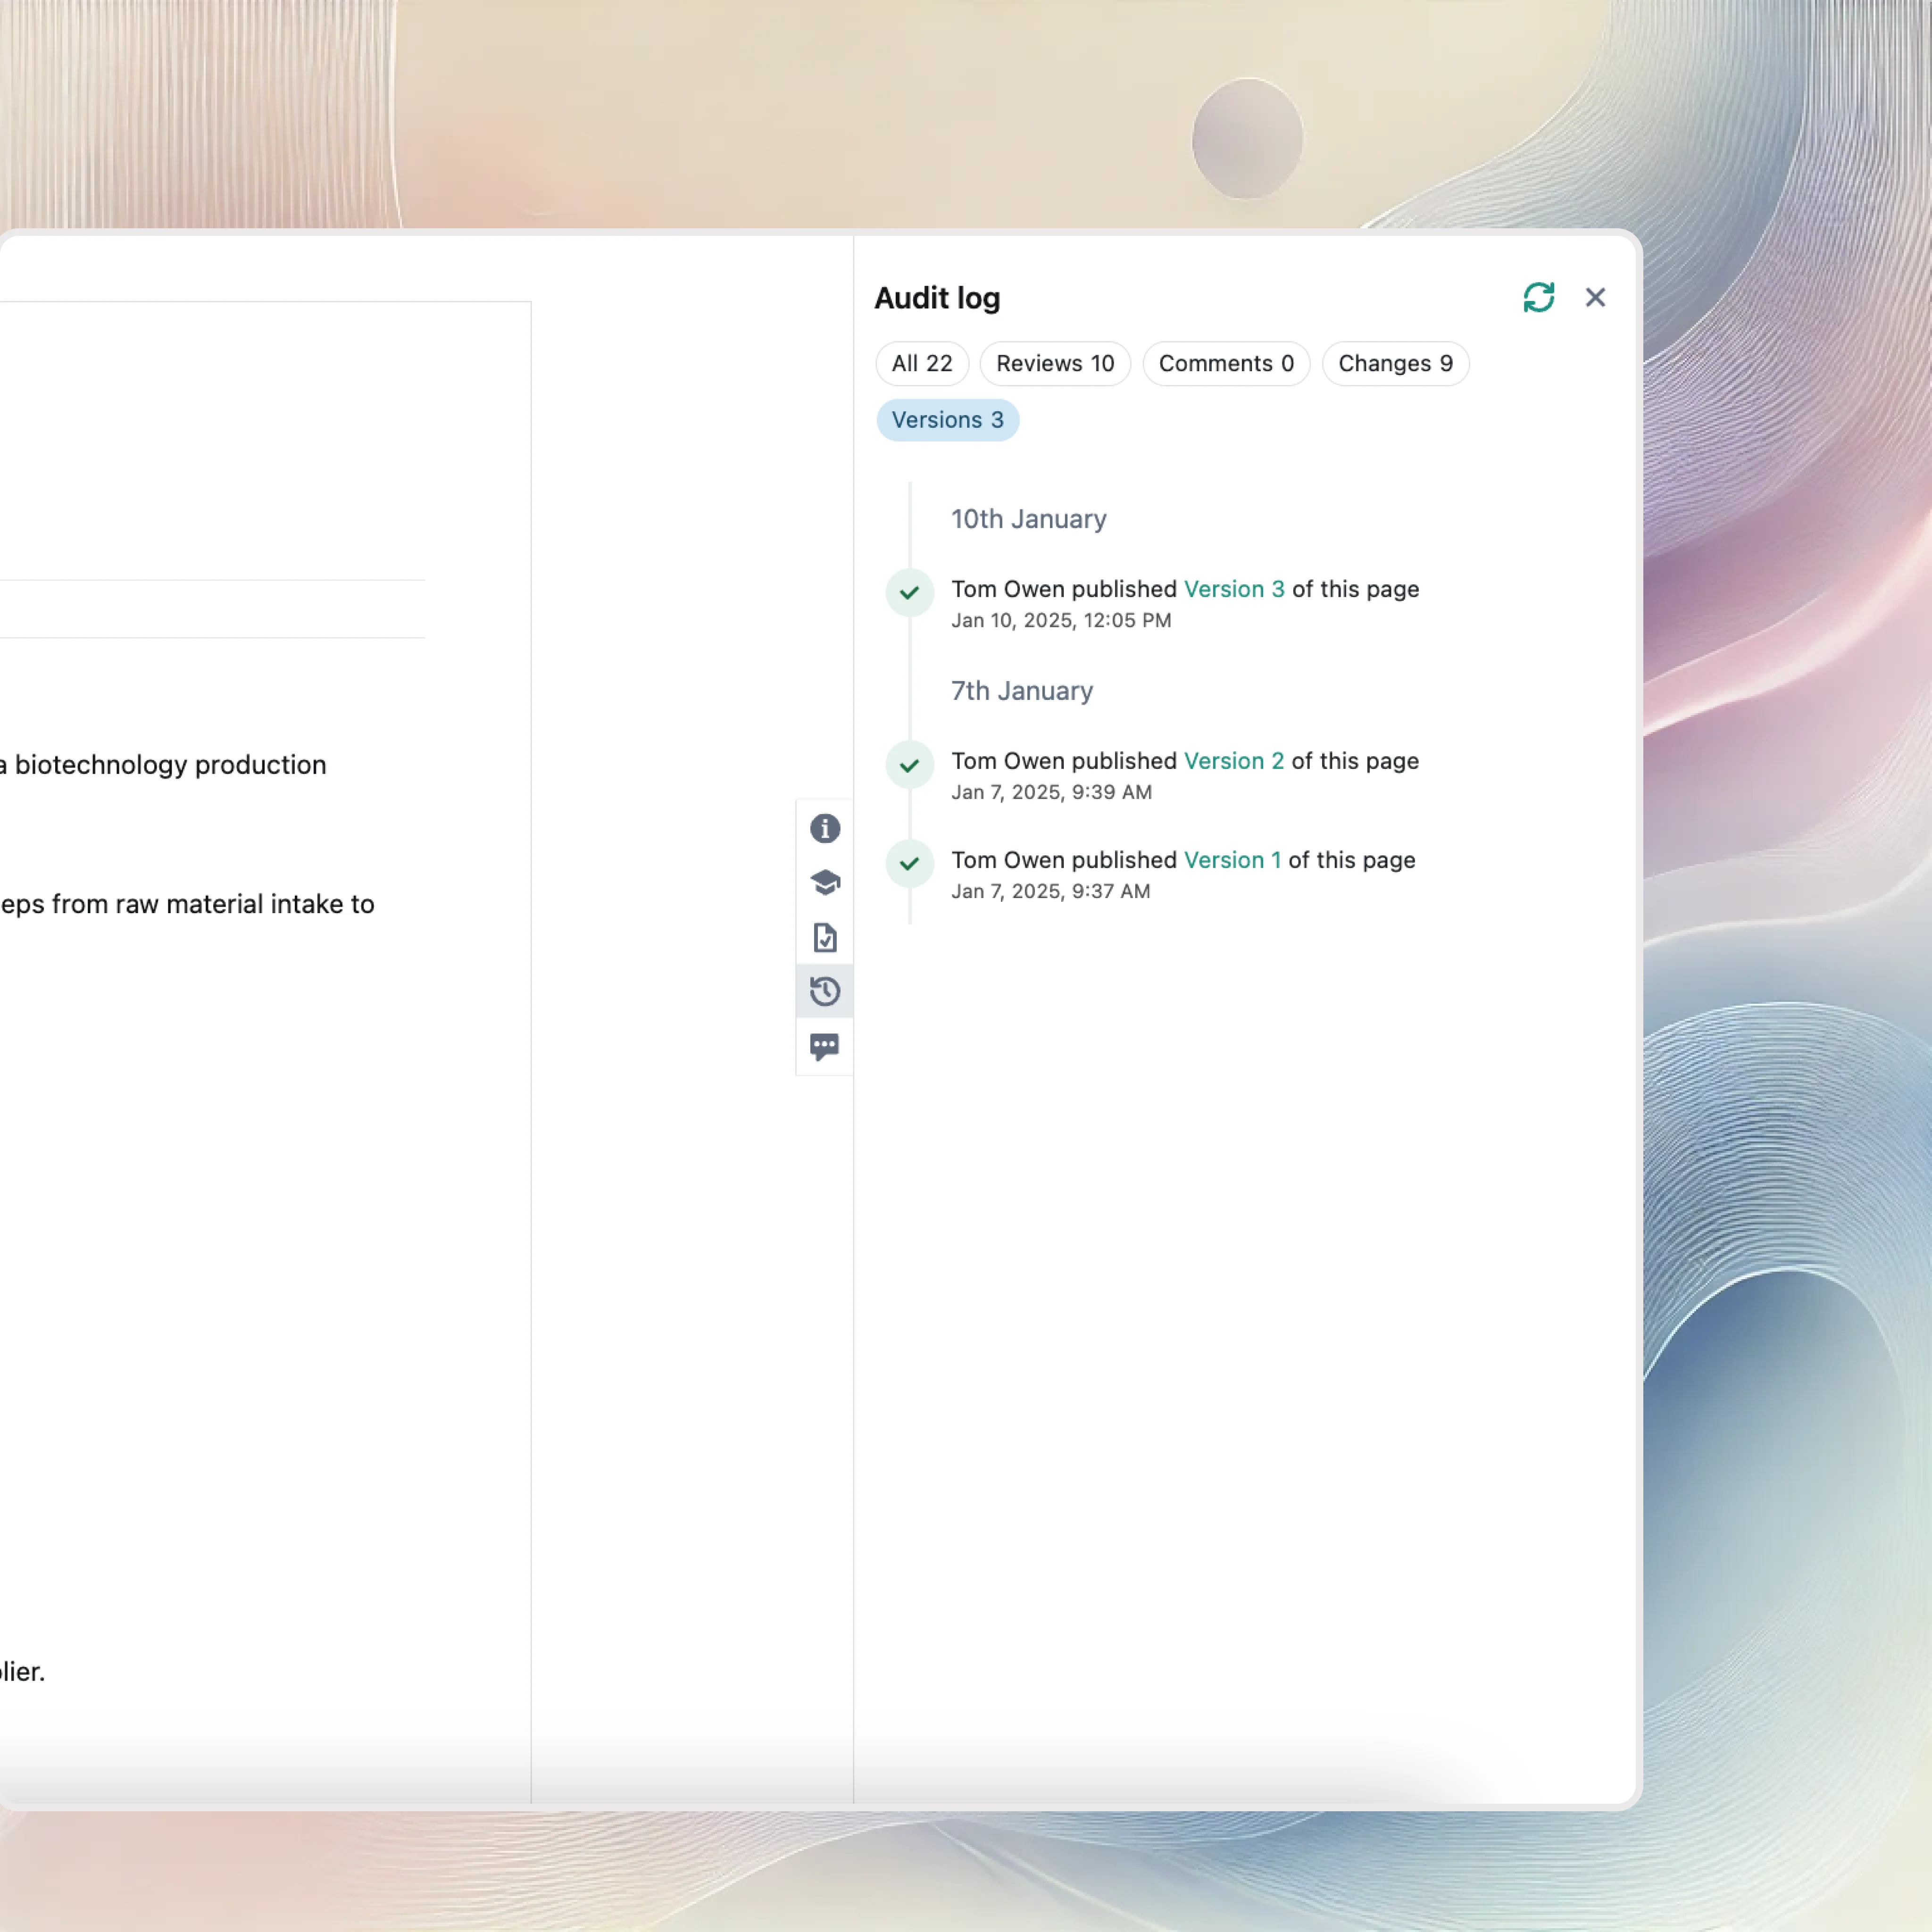This screenshot has height=1932, width=1932.
Task: Close the Audit log panel
Action: pyautogui.click(x=1595, y=297)
